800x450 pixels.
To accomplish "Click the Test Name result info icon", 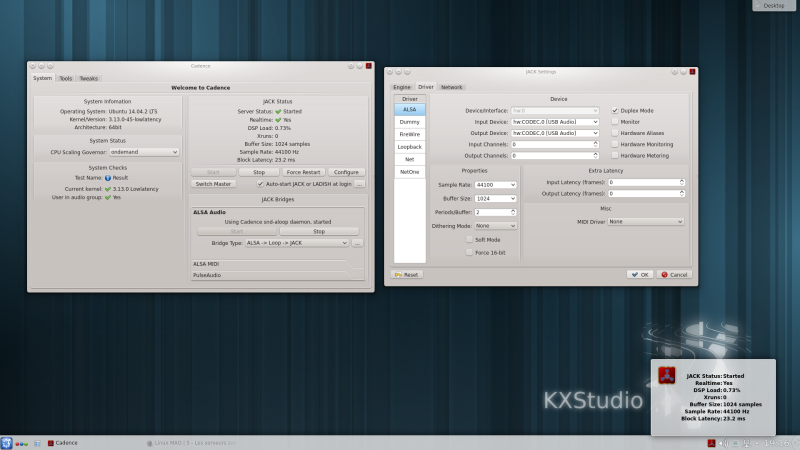I will [108, 177].
